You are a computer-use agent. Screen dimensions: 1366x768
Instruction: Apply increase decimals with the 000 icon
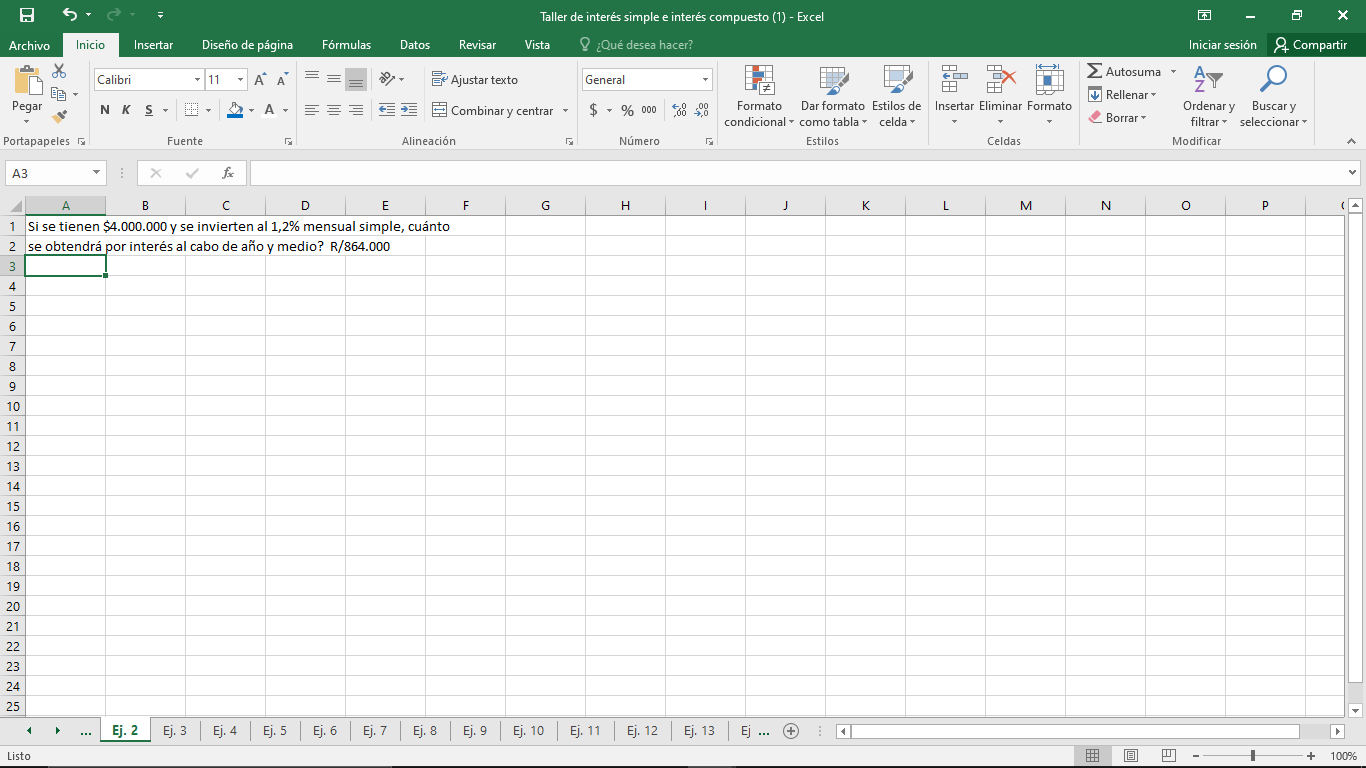pos(648,110)
